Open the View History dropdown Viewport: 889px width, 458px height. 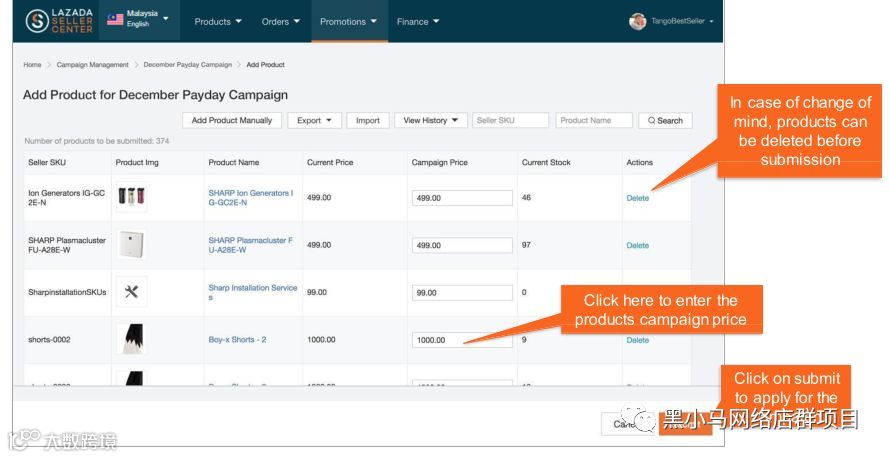[x=430, y=121]
